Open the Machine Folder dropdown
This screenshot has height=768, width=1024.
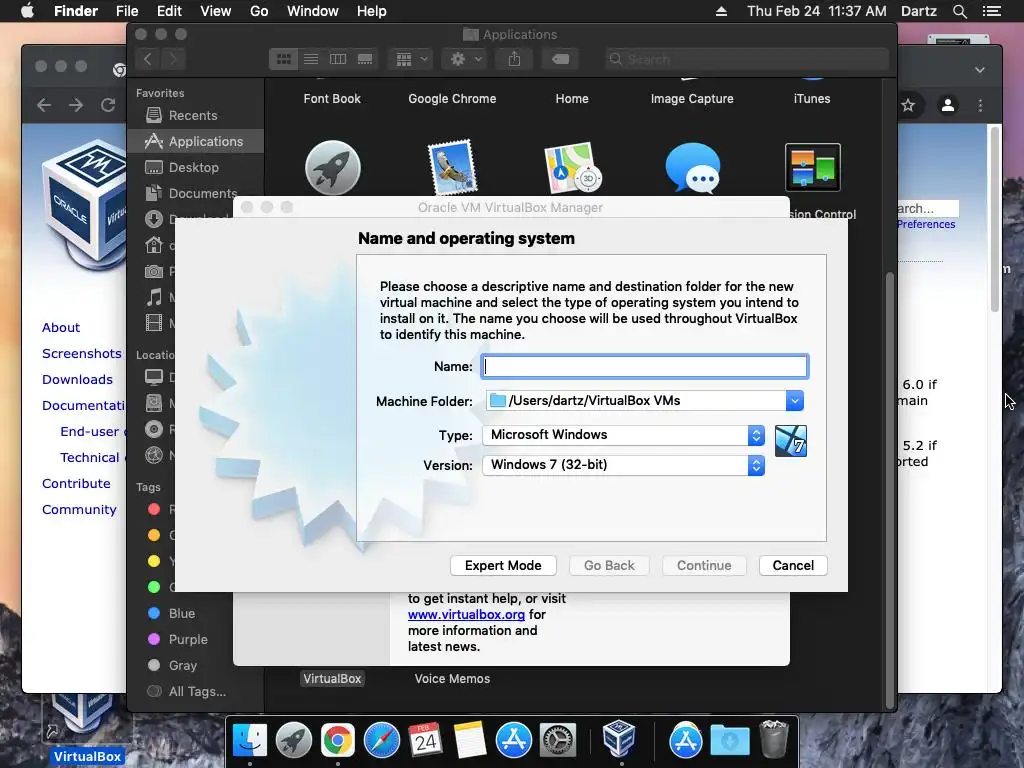[x=794, y=400]
